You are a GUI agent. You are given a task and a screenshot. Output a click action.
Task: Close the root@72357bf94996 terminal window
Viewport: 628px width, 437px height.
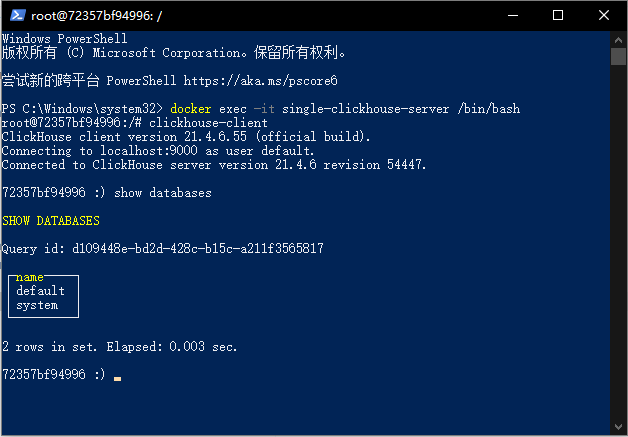point(604,16)
